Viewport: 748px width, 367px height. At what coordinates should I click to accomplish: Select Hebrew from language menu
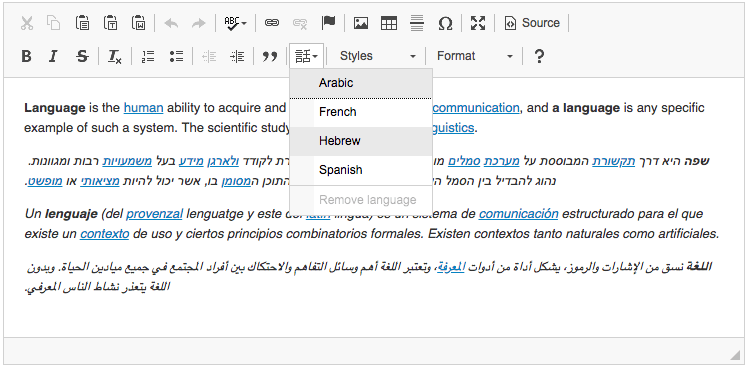tap(361, 141)
